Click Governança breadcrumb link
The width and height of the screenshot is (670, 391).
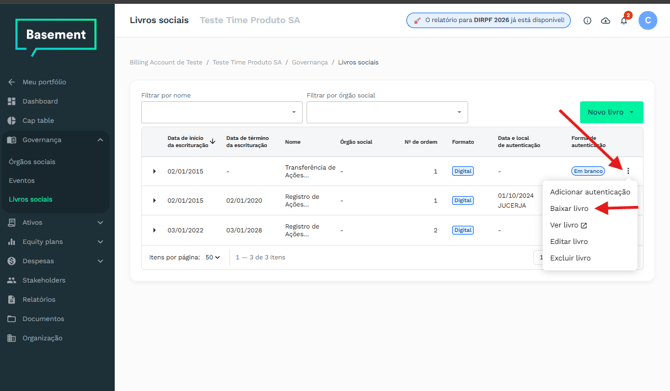point(310,62)
